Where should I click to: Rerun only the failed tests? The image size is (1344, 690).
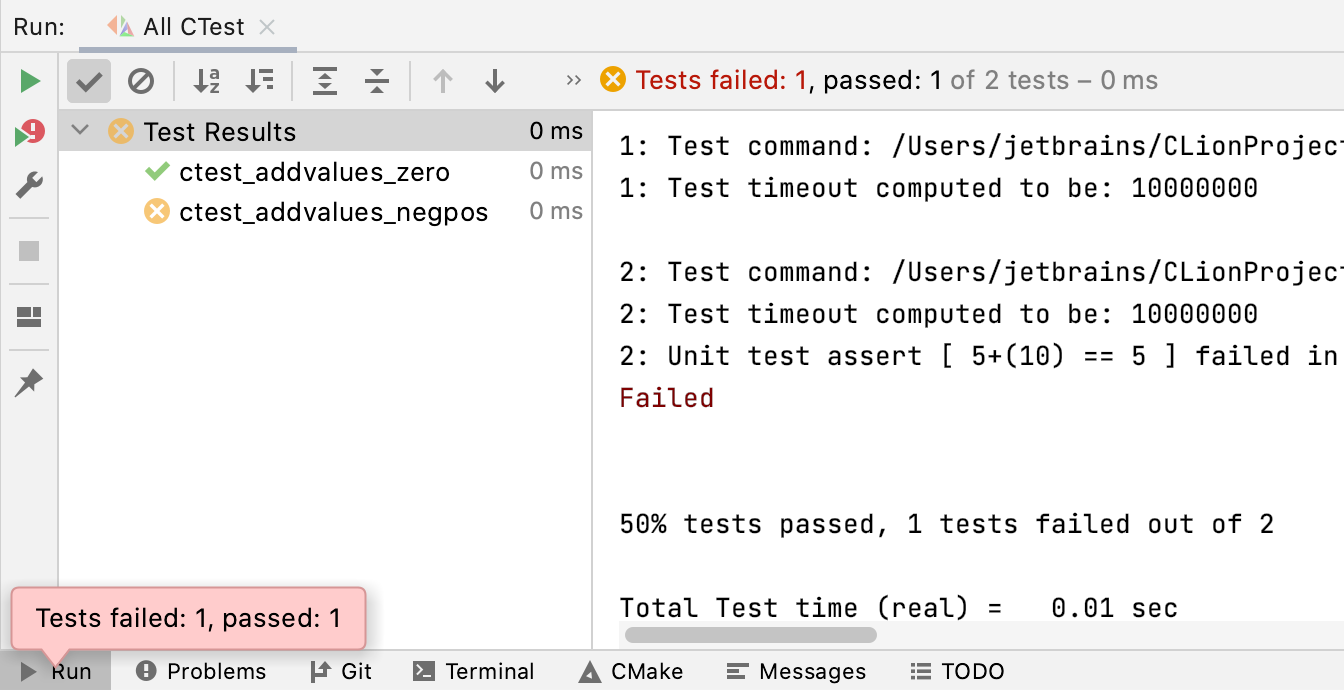(x=30, y=132)
